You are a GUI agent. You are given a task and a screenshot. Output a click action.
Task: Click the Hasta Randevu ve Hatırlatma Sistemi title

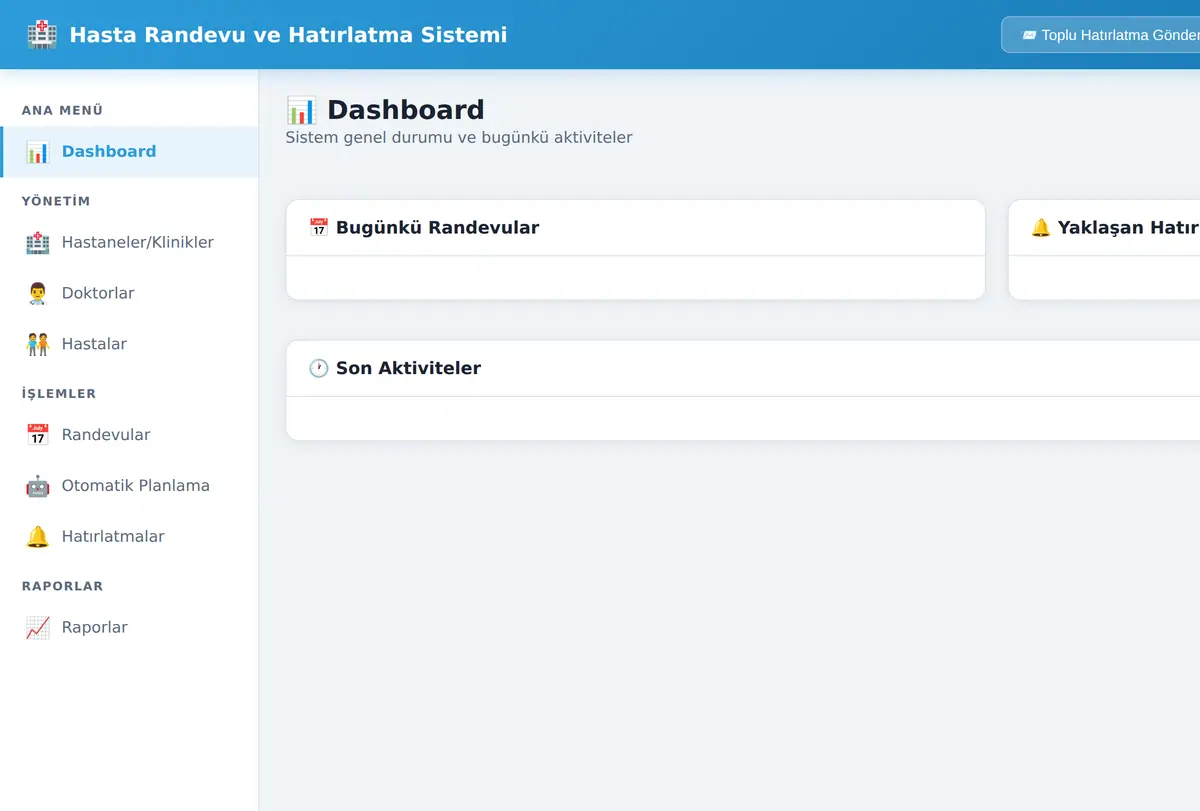pyautogui.click(x=288, y=35)
